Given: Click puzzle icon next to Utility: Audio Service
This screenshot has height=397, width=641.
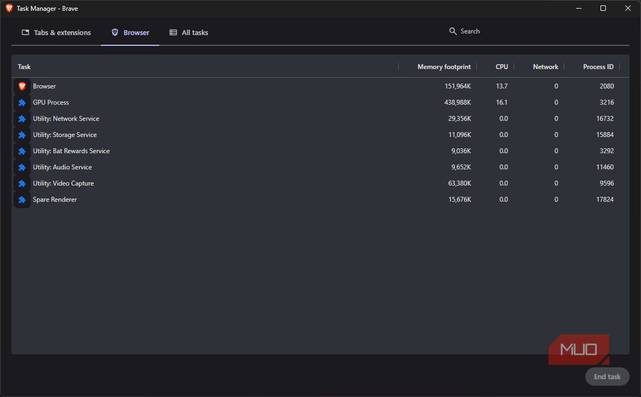Looking at the screenshot, I should (x=22, y=167).
